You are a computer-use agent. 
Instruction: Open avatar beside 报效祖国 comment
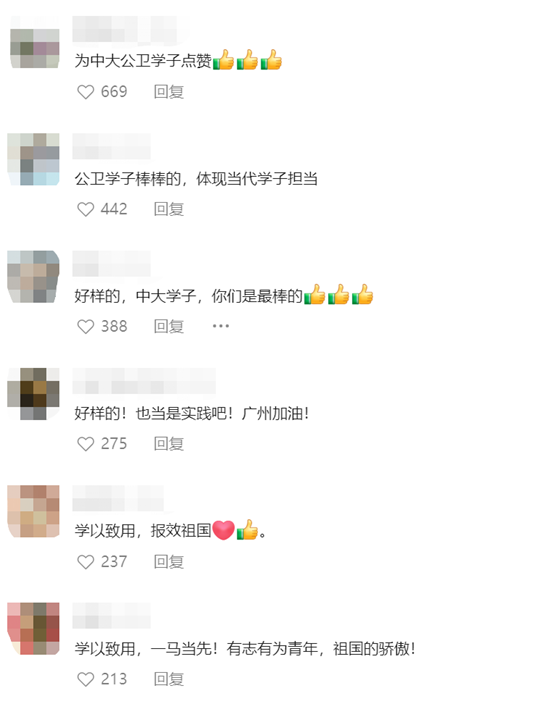[x=33, y=511]
